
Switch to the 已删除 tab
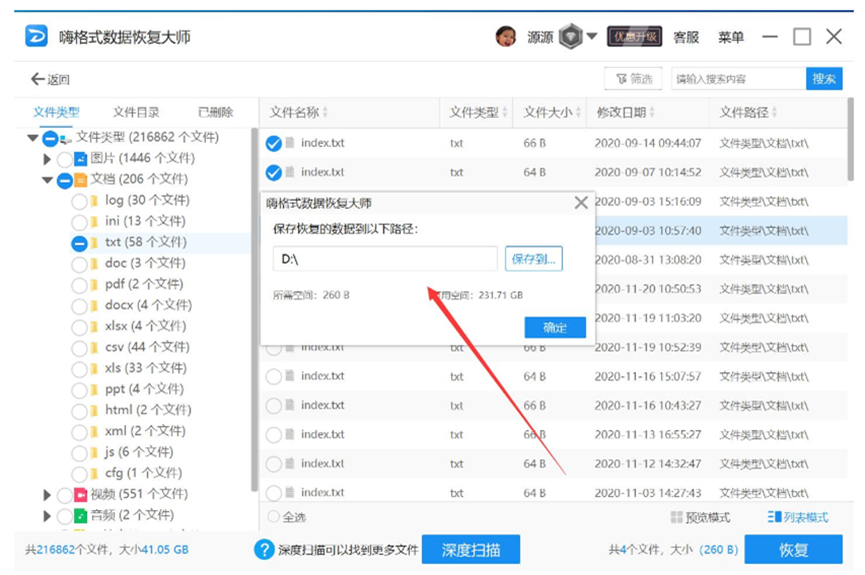(216, 113)
